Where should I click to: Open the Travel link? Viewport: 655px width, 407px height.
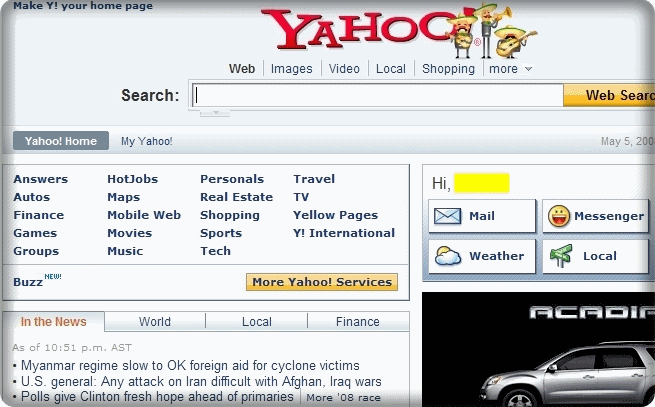tap(314, 179)
